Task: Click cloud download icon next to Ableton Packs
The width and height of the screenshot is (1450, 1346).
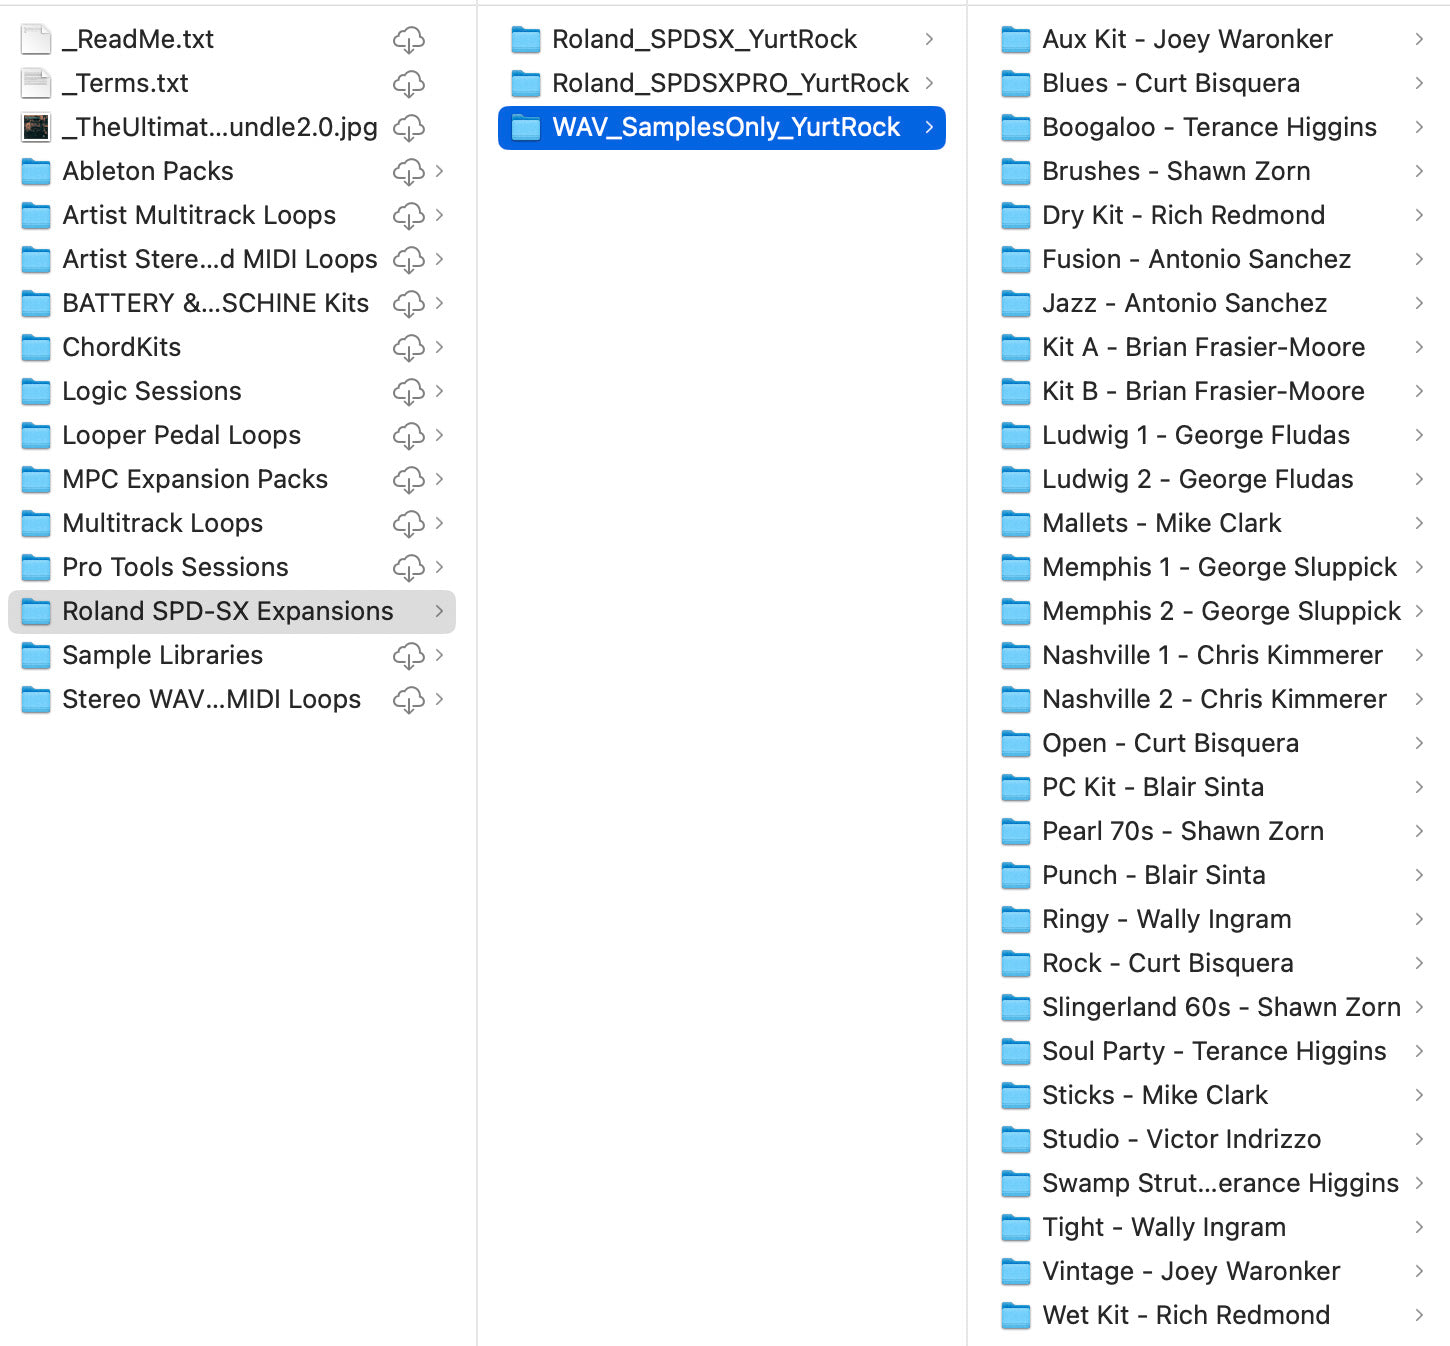Action: [408, 172]
